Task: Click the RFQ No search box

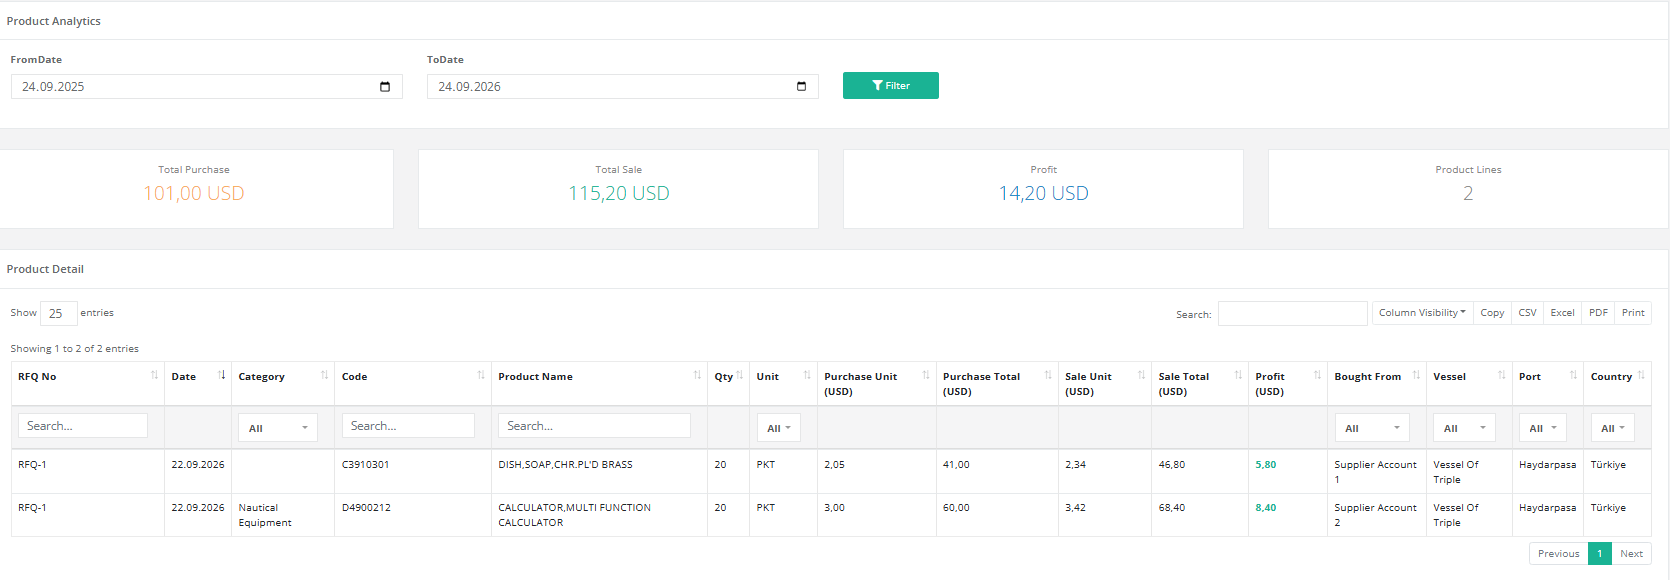Action: pyautogui.click(x=83, y=426)
